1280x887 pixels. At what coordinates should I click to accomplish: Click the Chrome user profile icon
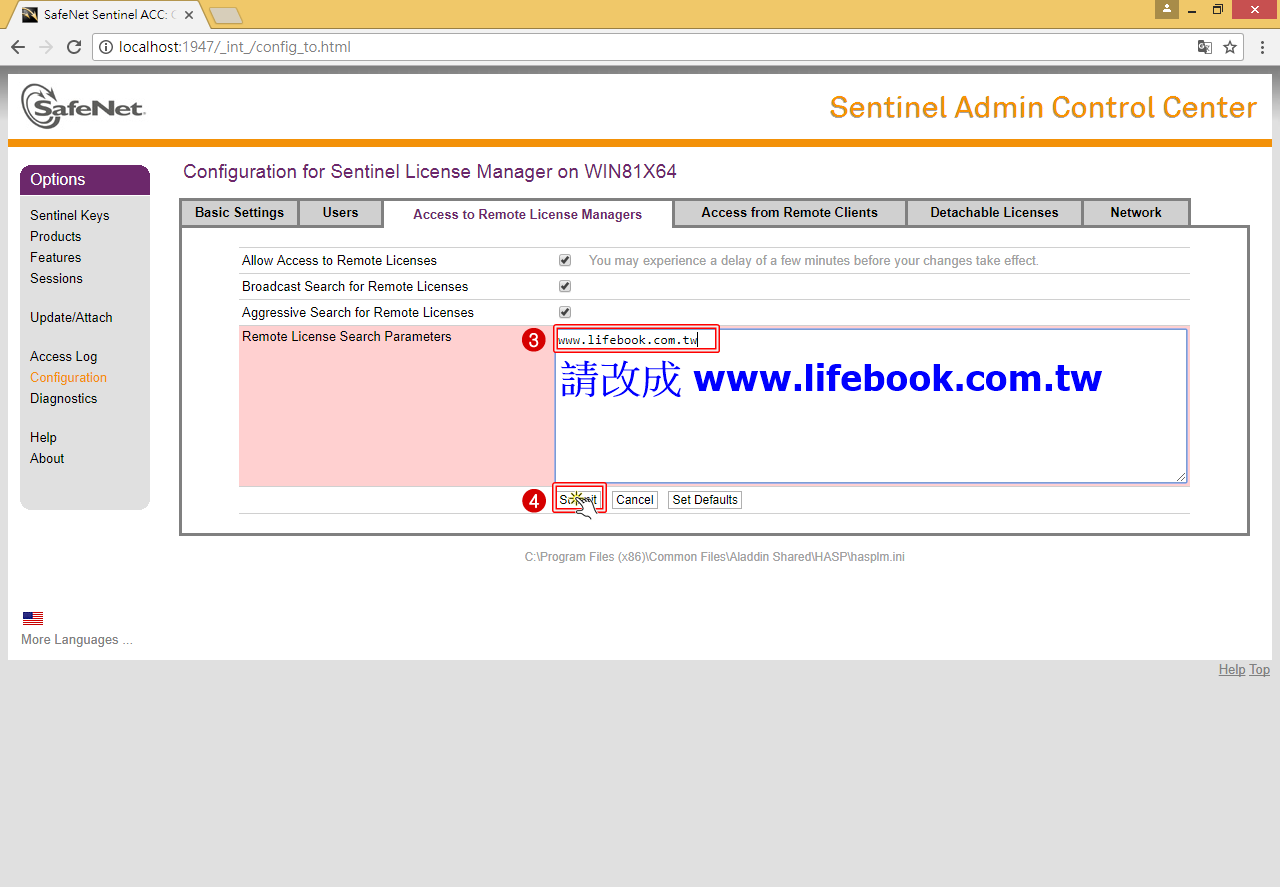(1167, 9)
